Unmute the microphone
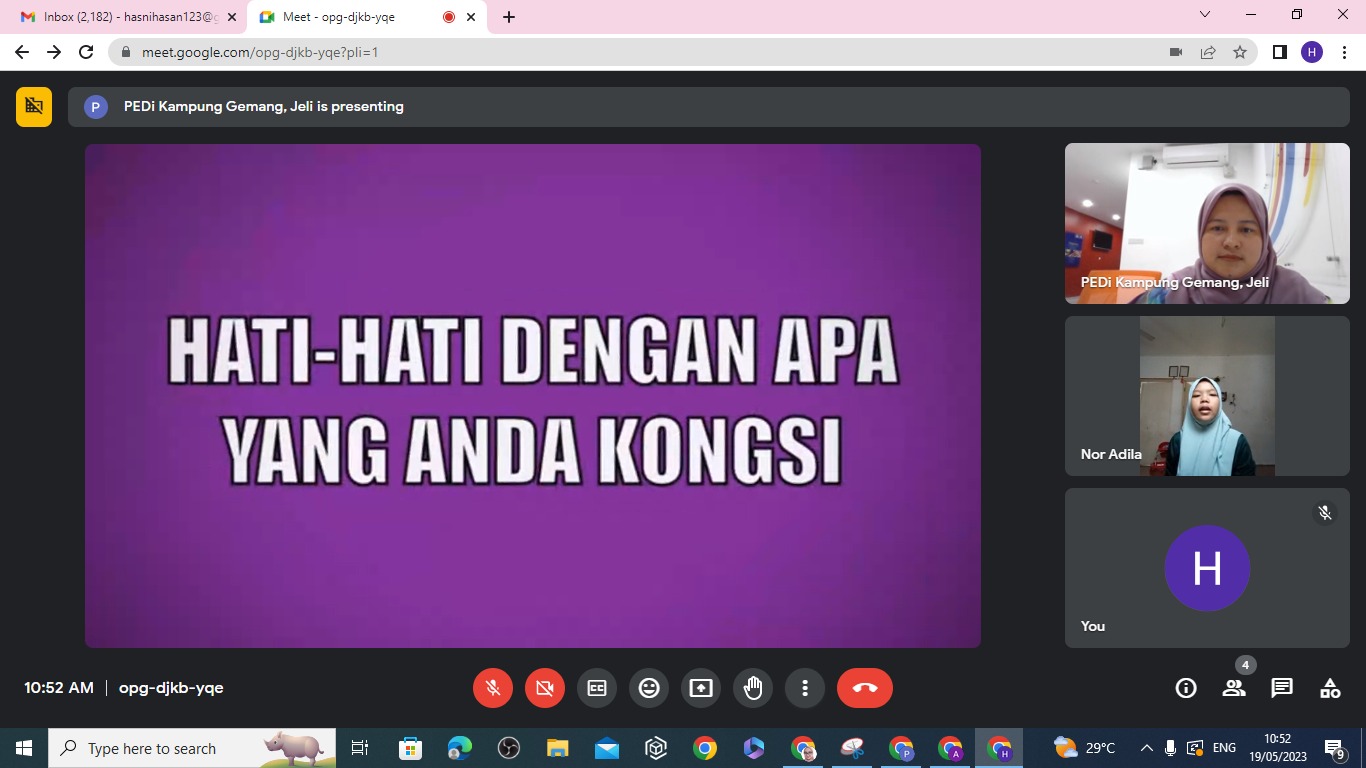 point(493,688)
